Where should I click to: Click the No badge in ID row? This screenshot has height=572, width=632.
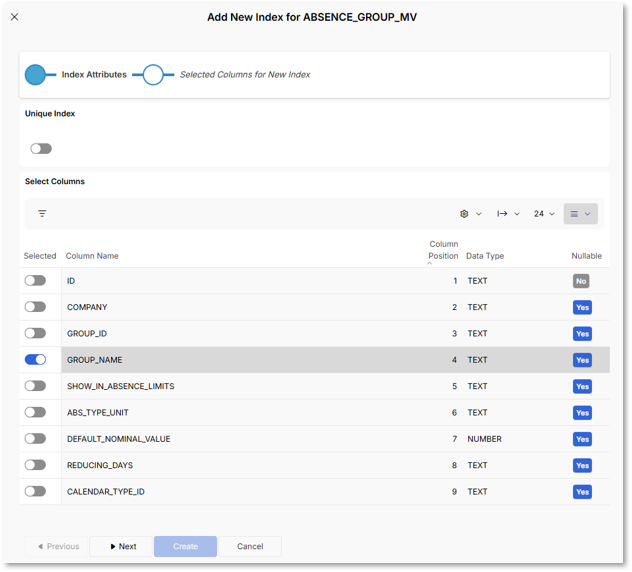(x=581, y=281)
